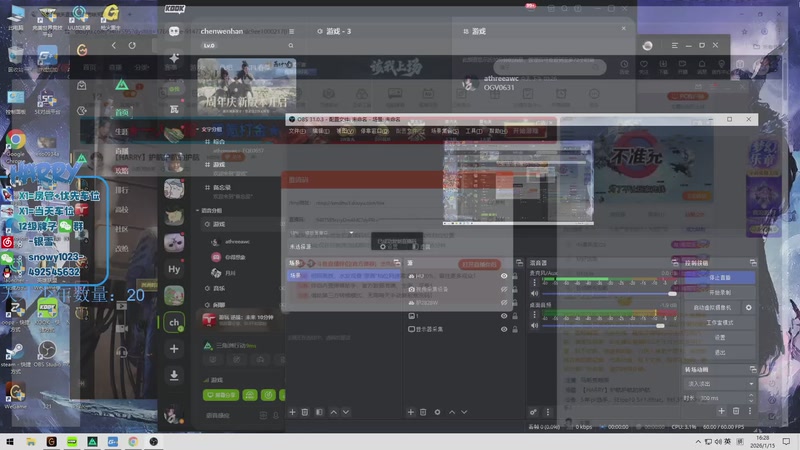800x450 pixels.
Task: Open OBS 文件 menu
Action: pyautogui.click(x=297, y=131)
